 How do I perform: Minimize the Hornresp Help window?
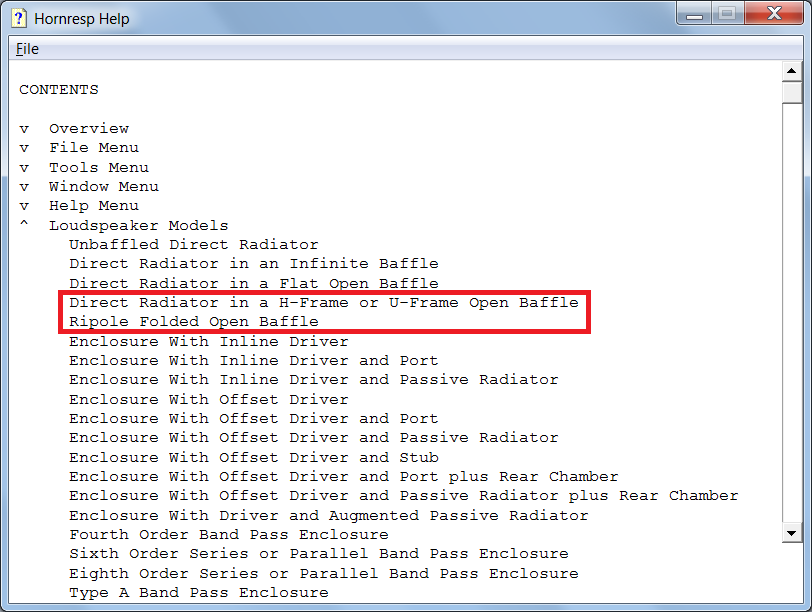point(694,14)
